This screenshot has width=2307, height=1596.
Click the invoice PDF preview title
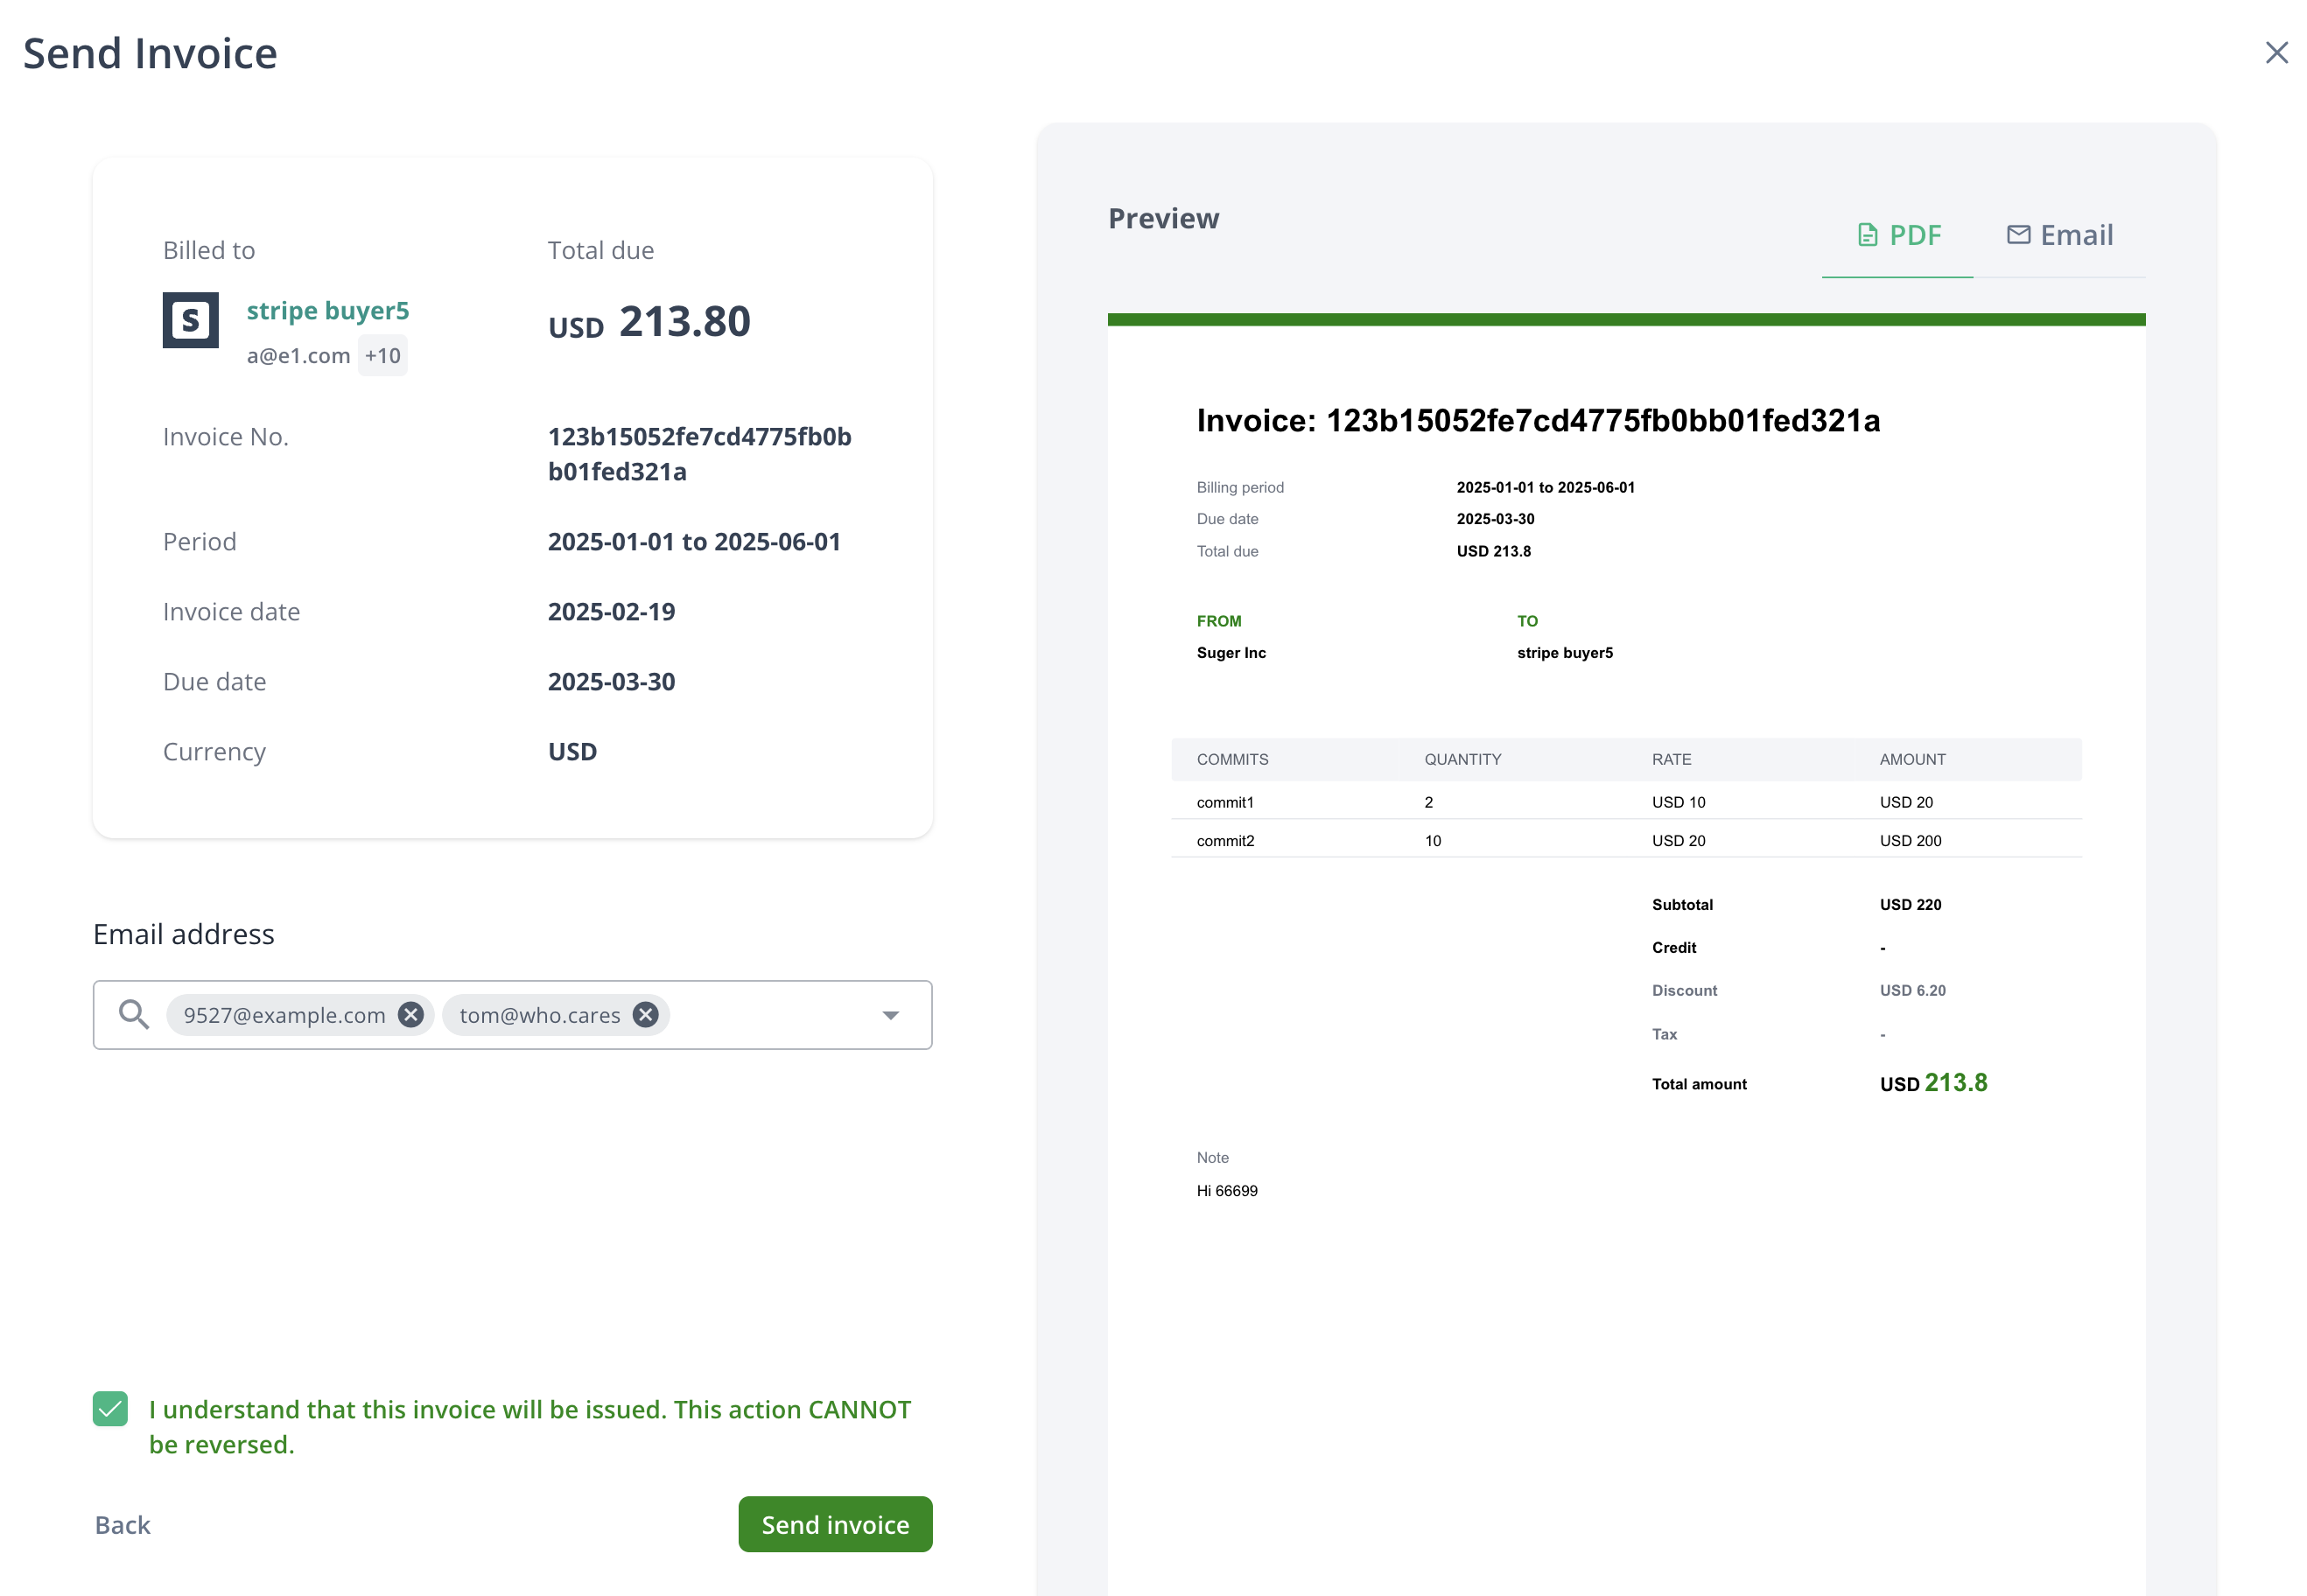1537,421
